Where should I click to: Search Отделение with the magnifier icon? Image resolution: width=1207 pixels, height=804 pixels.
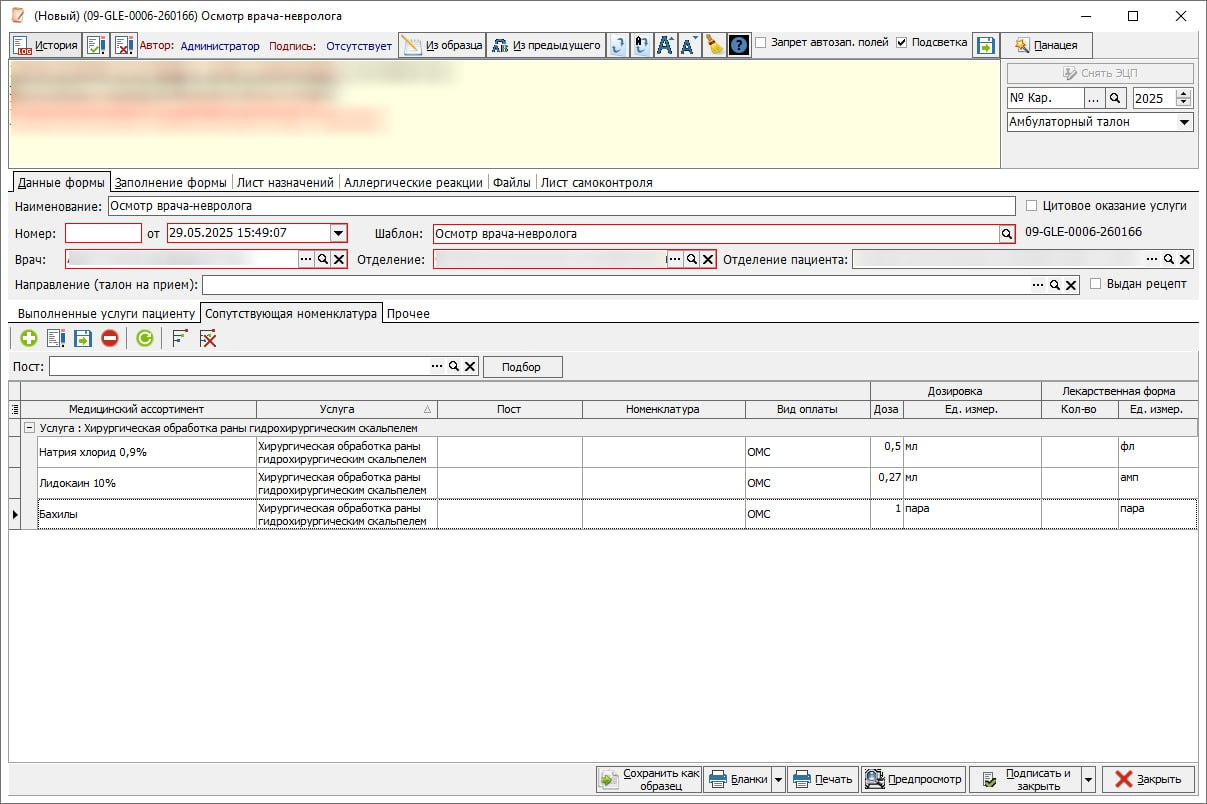point(691,259)
